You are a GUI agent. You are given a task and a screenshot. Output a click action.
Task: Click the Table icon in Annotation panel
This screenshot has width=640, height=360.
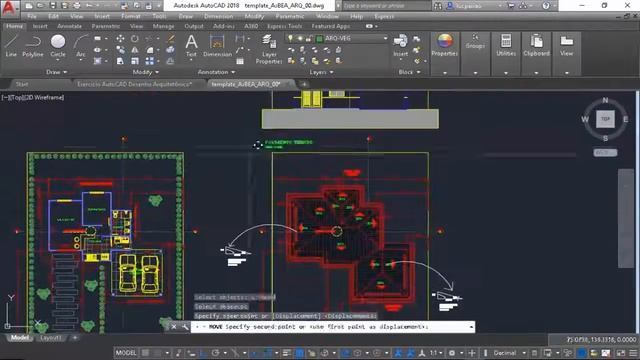point(240,61)
